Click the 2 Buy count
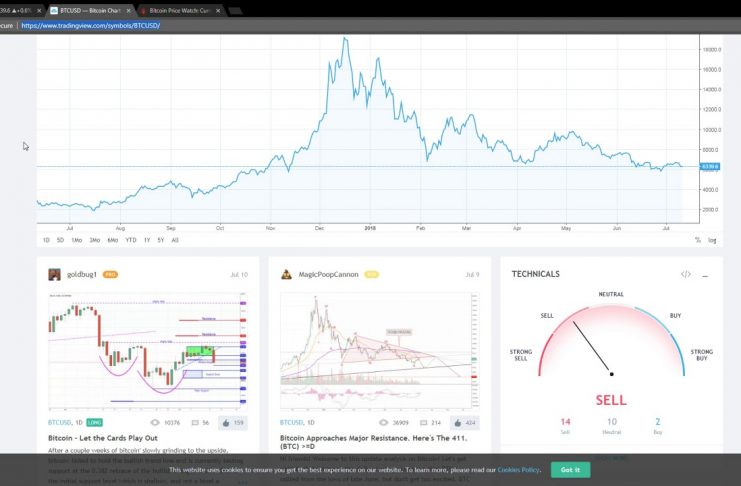 tap(657, 421)
